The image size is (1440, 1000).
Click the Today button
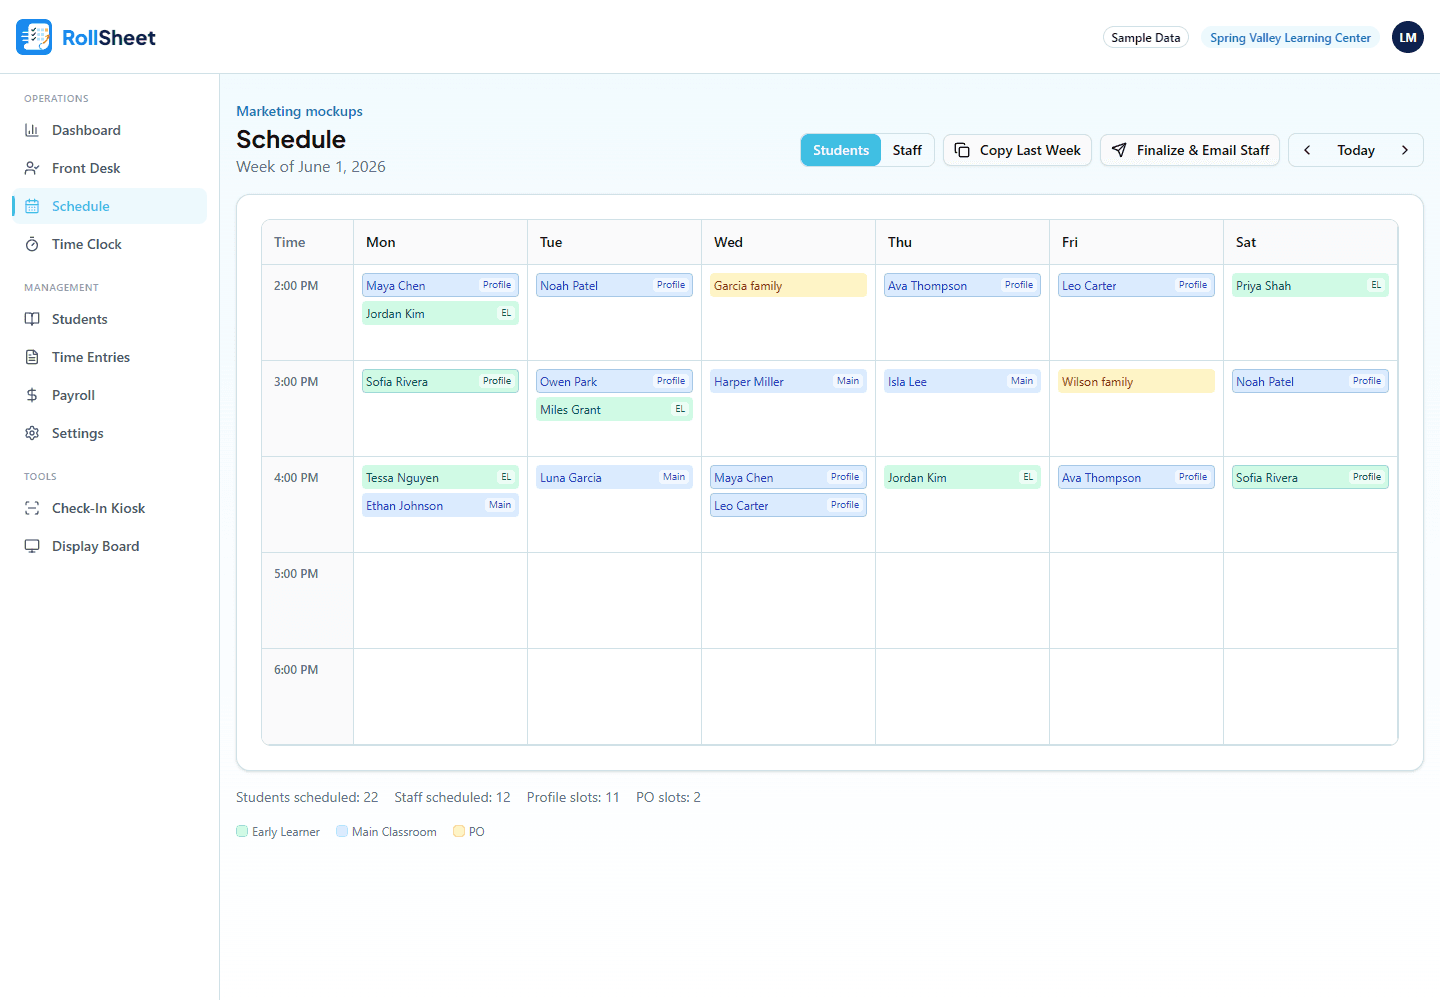(1356, 150)
